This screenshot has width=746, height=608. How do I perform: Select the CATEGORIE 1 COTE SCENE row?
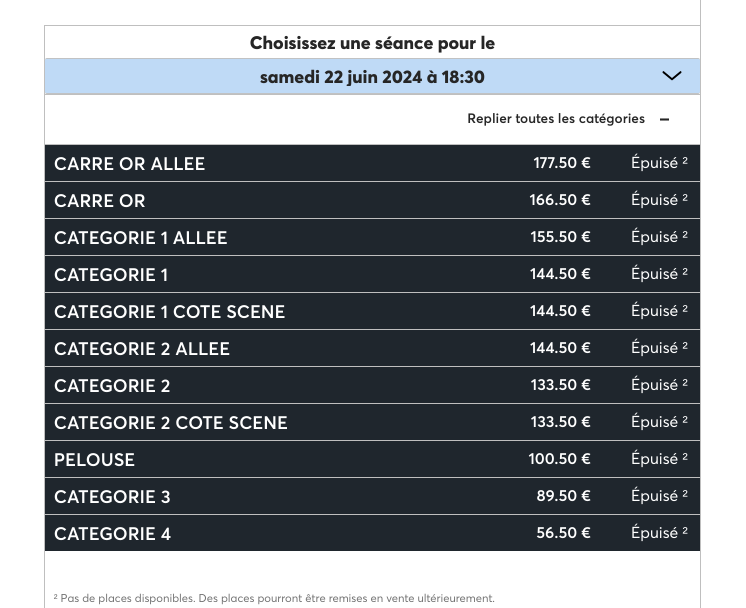point(372,311)
